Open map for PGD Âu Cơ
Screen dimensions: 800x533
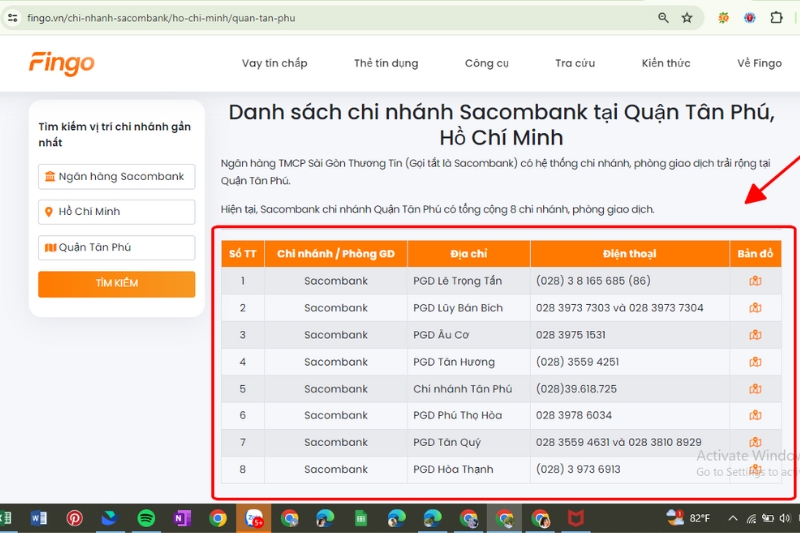click(755, 335)
